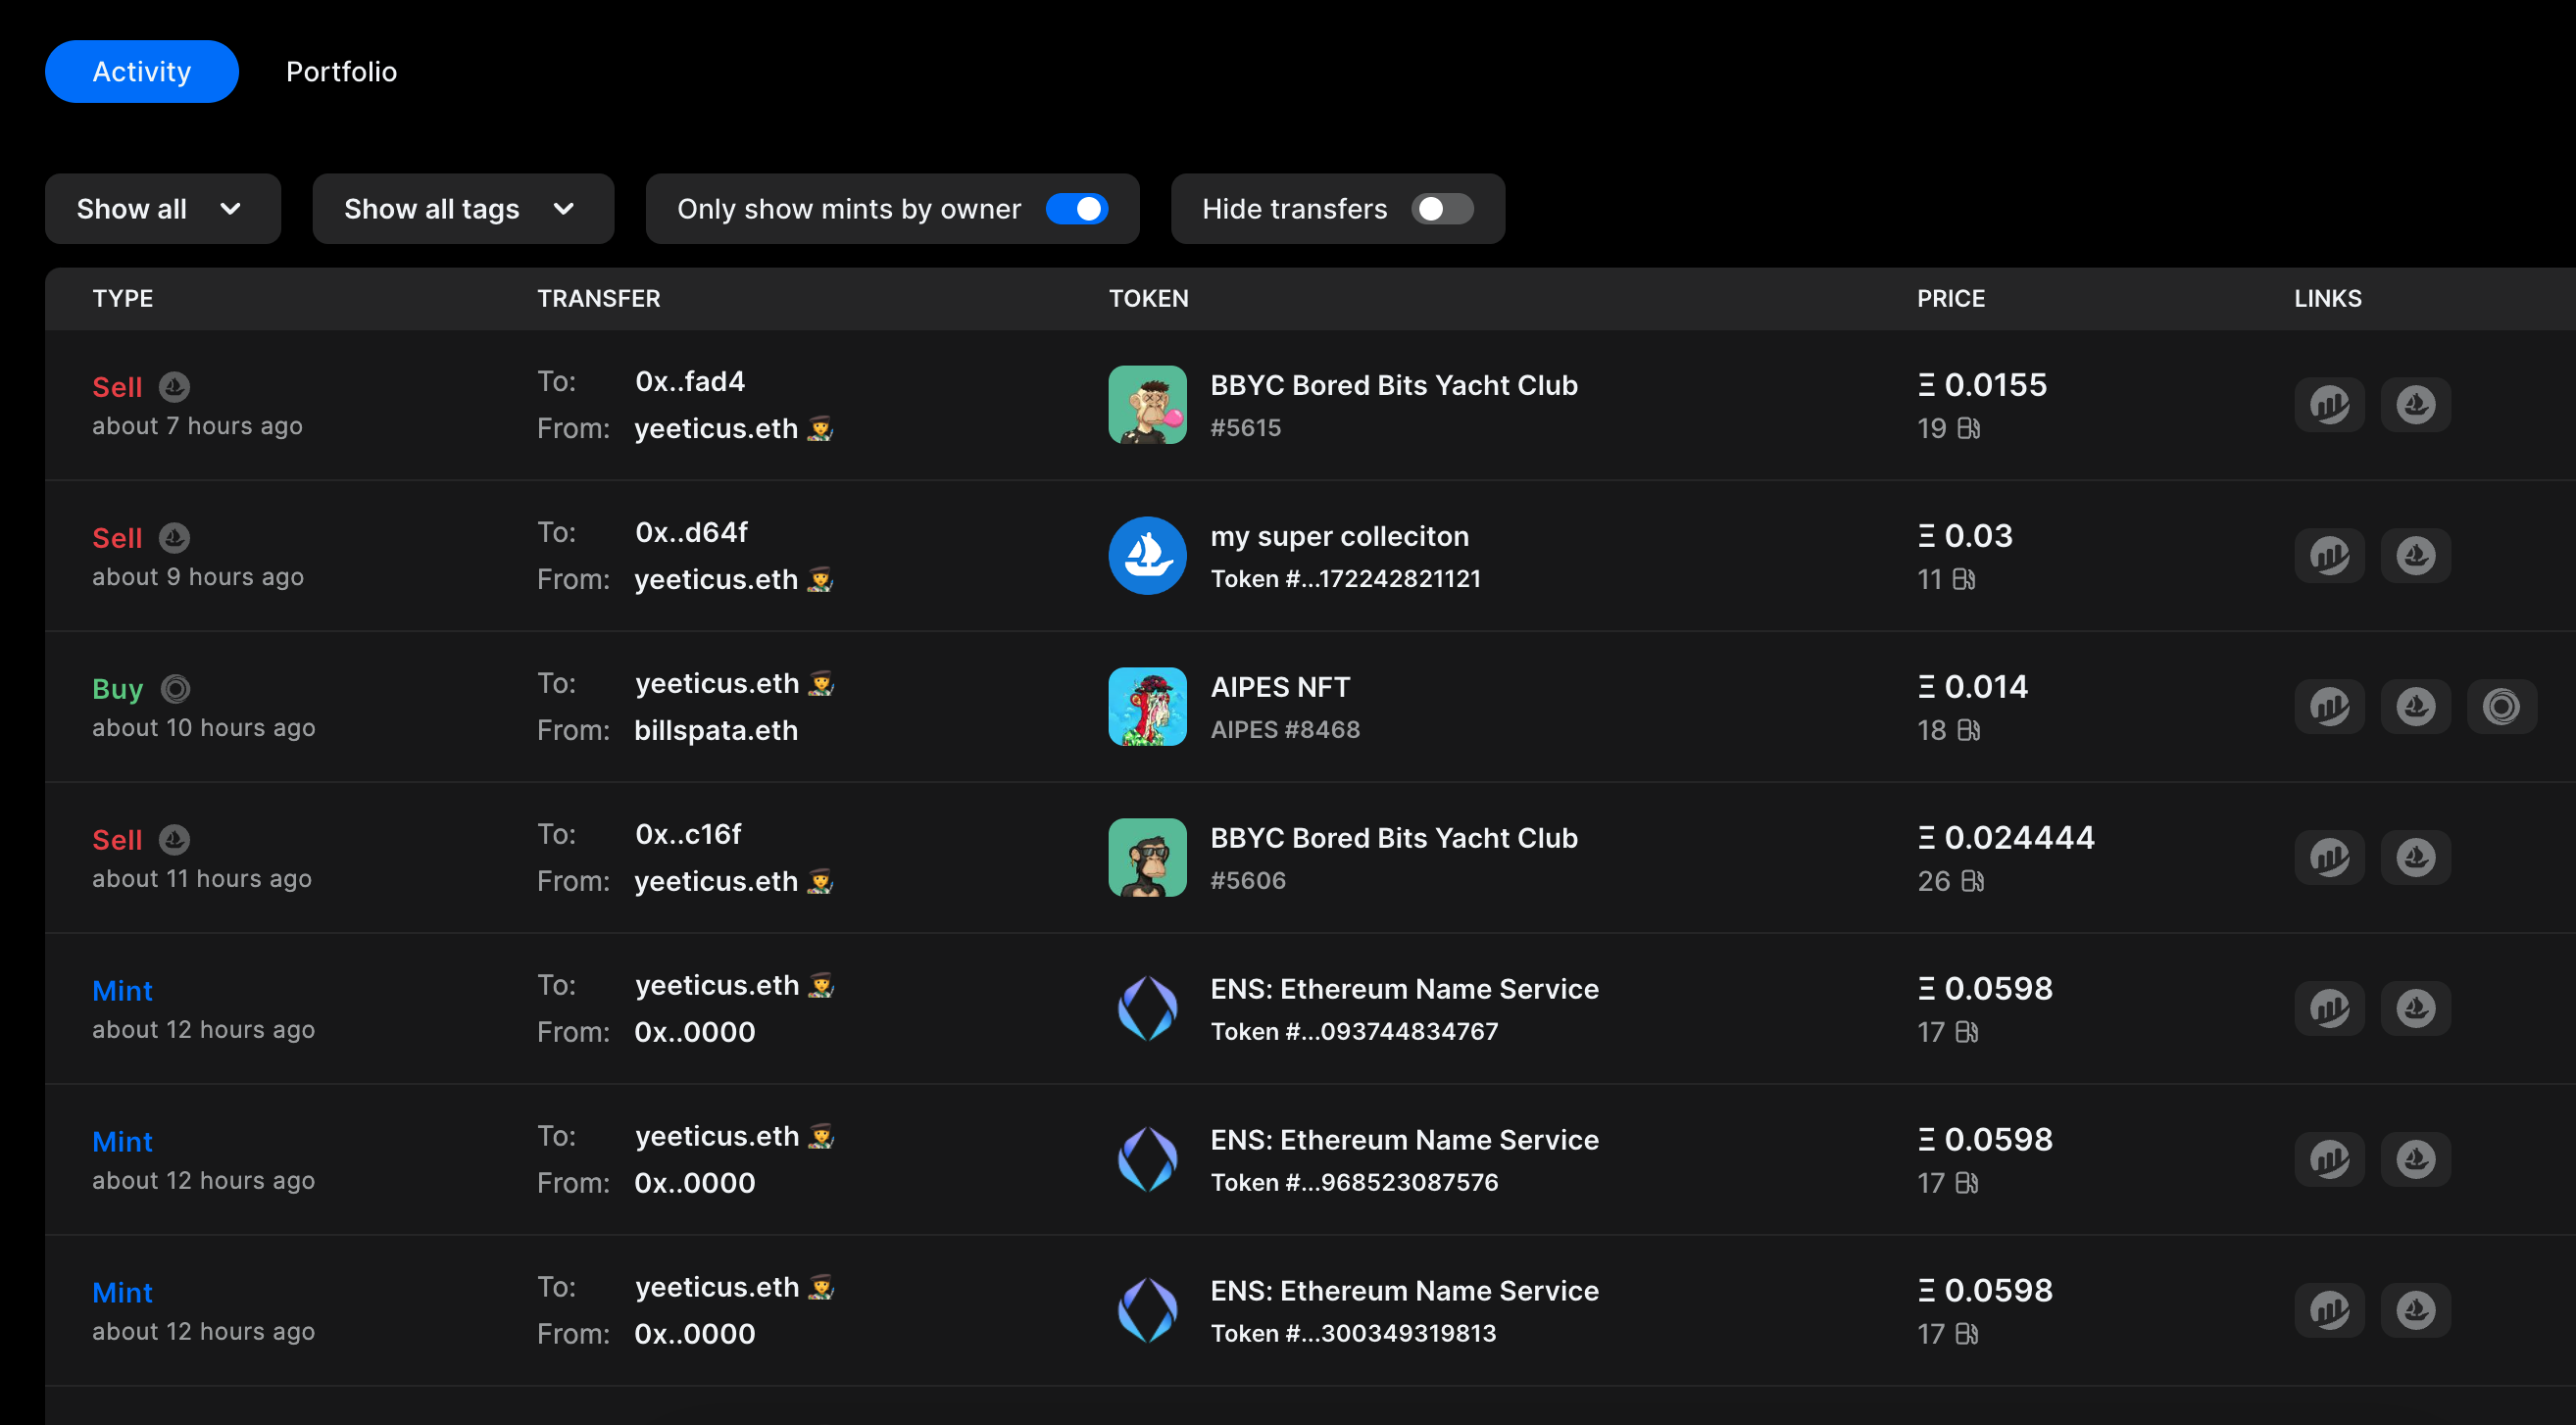The image size is (2576, 1425).
Task: Open Etherscan link for ENS token ...093744834767
Action: coord(2329,1009)
